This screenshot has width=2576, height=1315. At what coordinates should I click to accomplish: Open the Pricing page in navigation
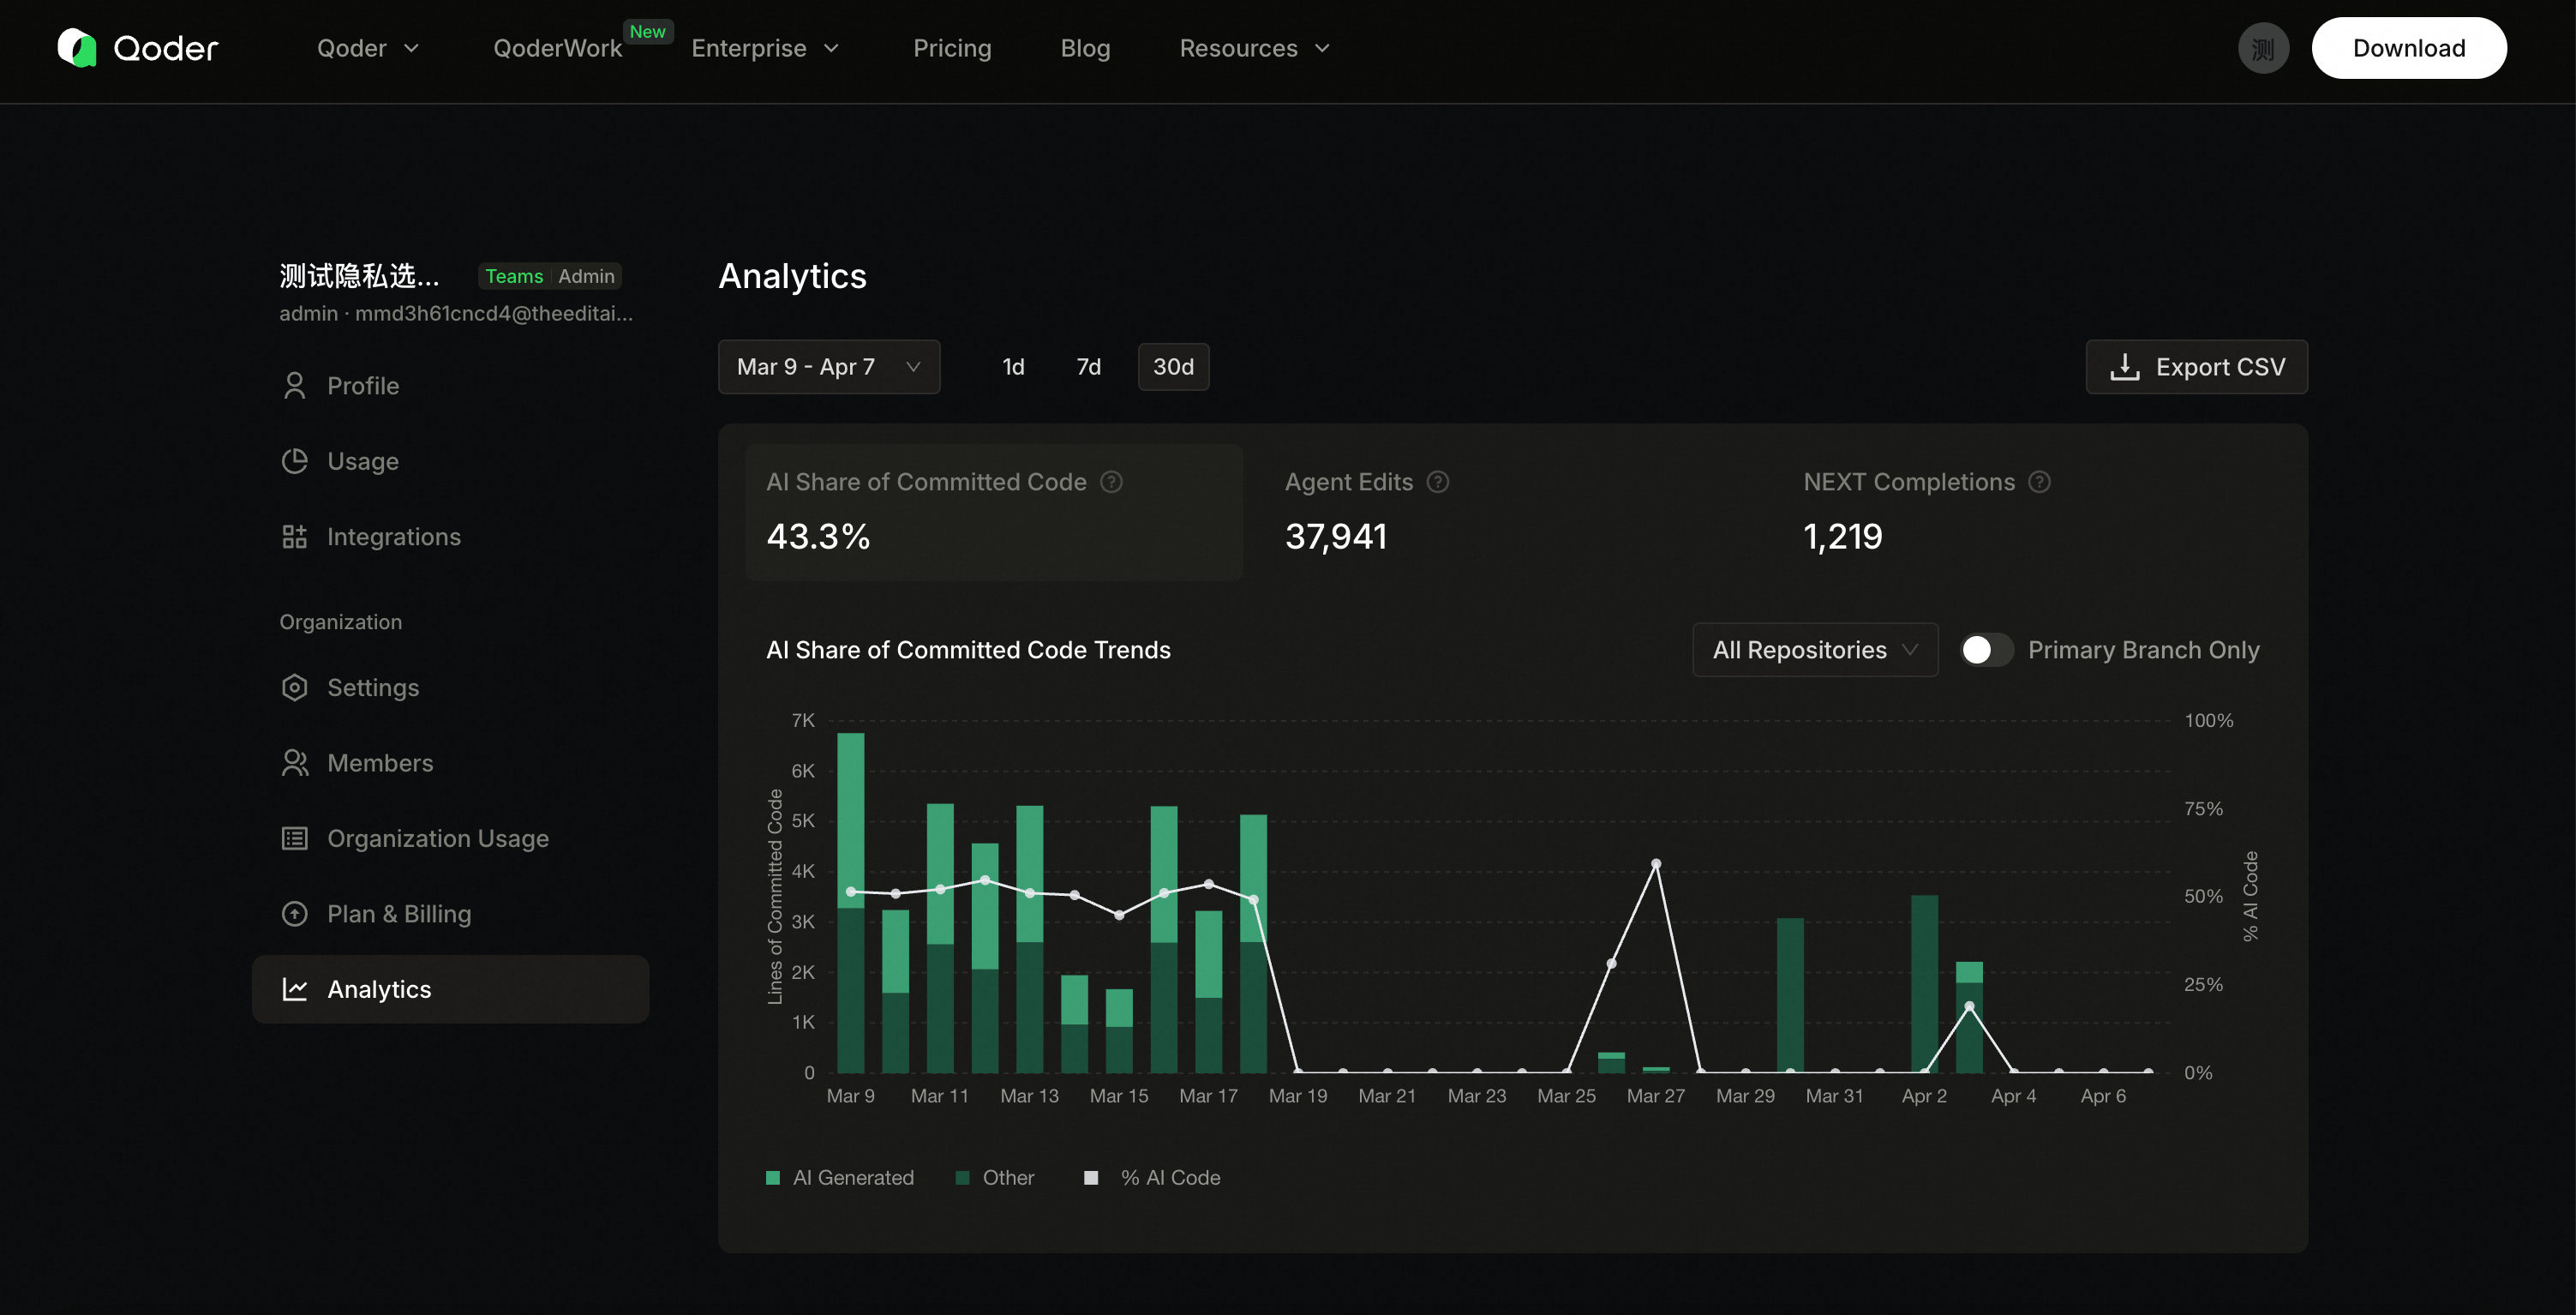point(952,48)
